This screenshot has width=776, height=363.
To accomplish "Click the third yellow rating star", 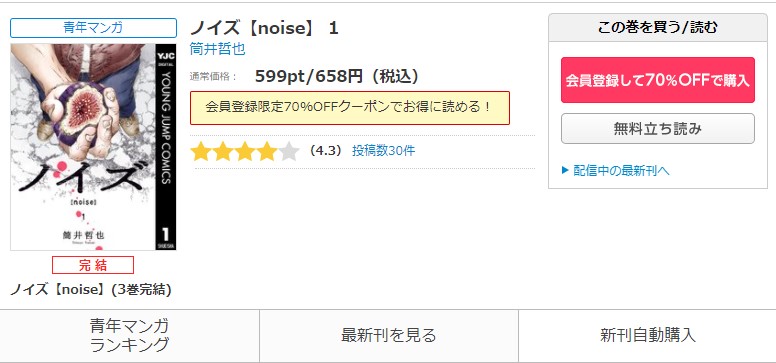I will pos(245,151).
